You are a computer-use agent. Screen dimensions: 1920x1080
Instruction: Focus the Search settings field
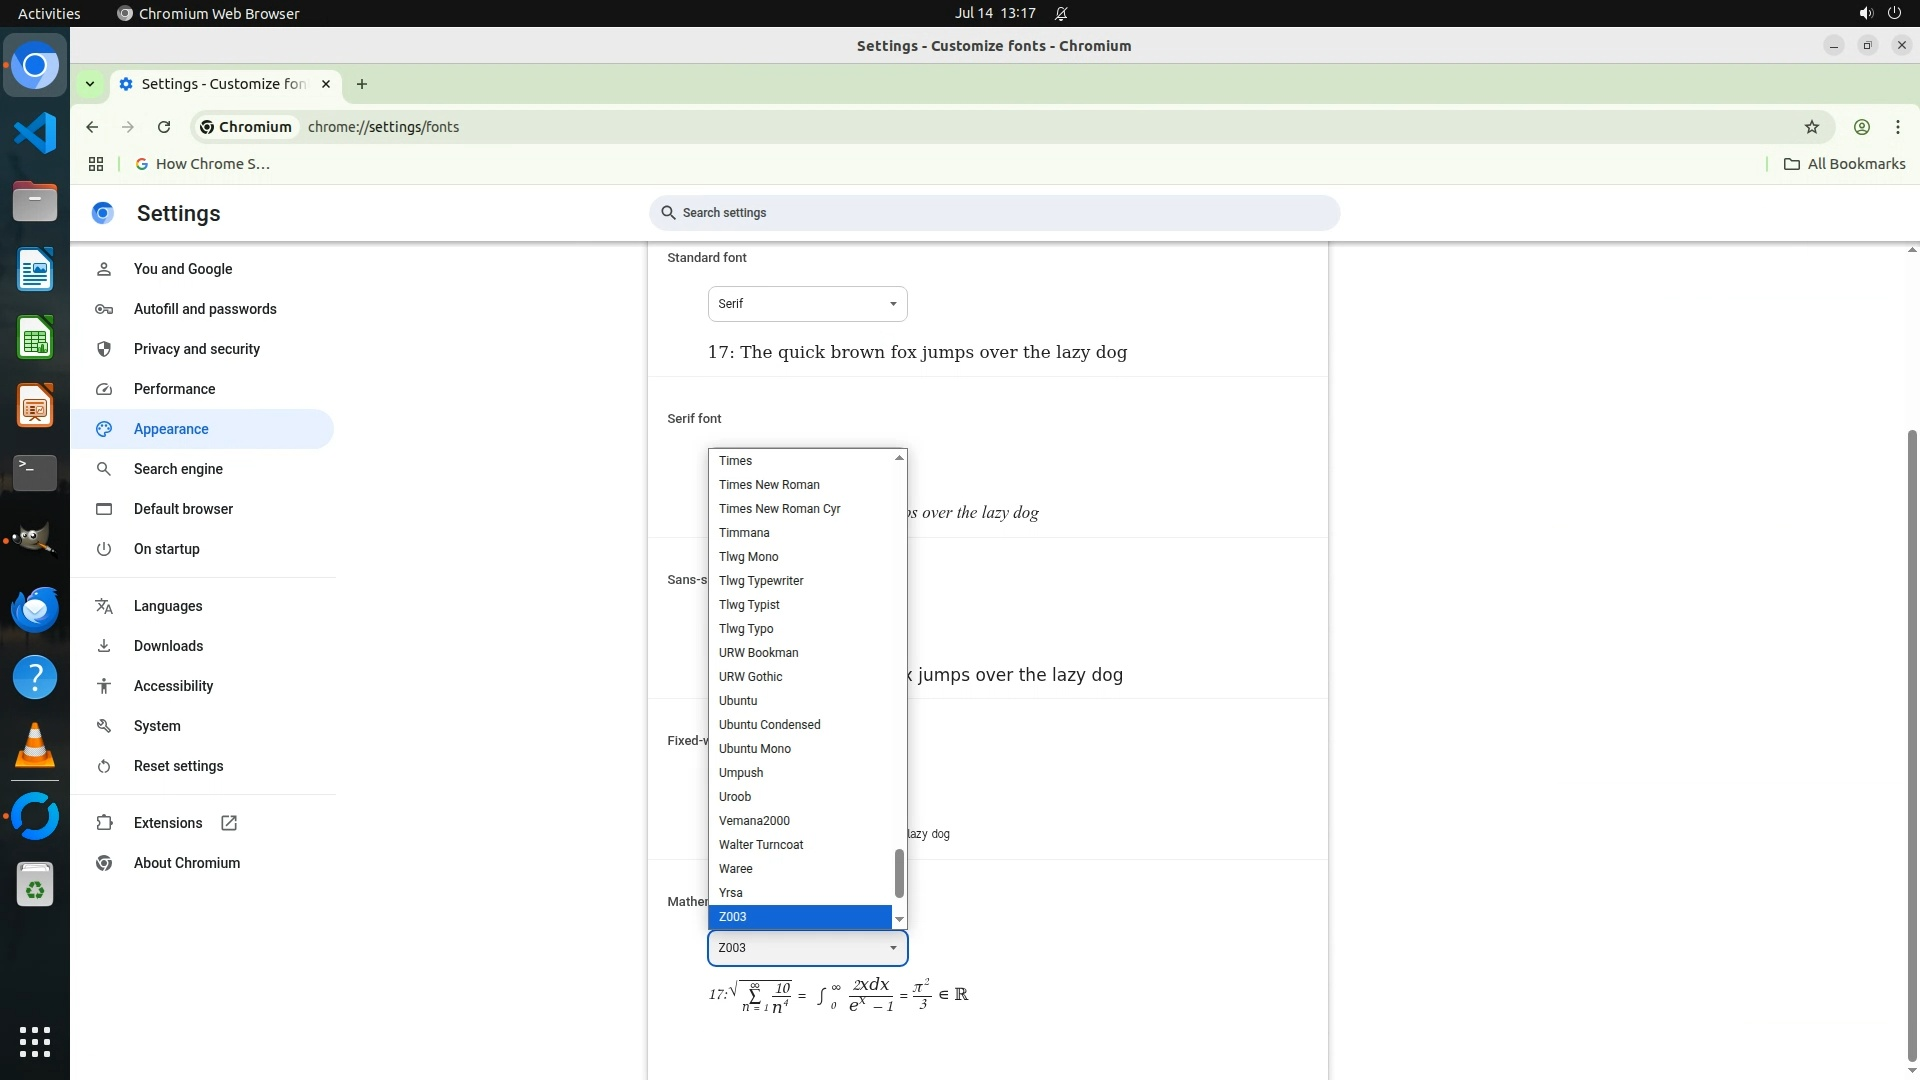994,213
